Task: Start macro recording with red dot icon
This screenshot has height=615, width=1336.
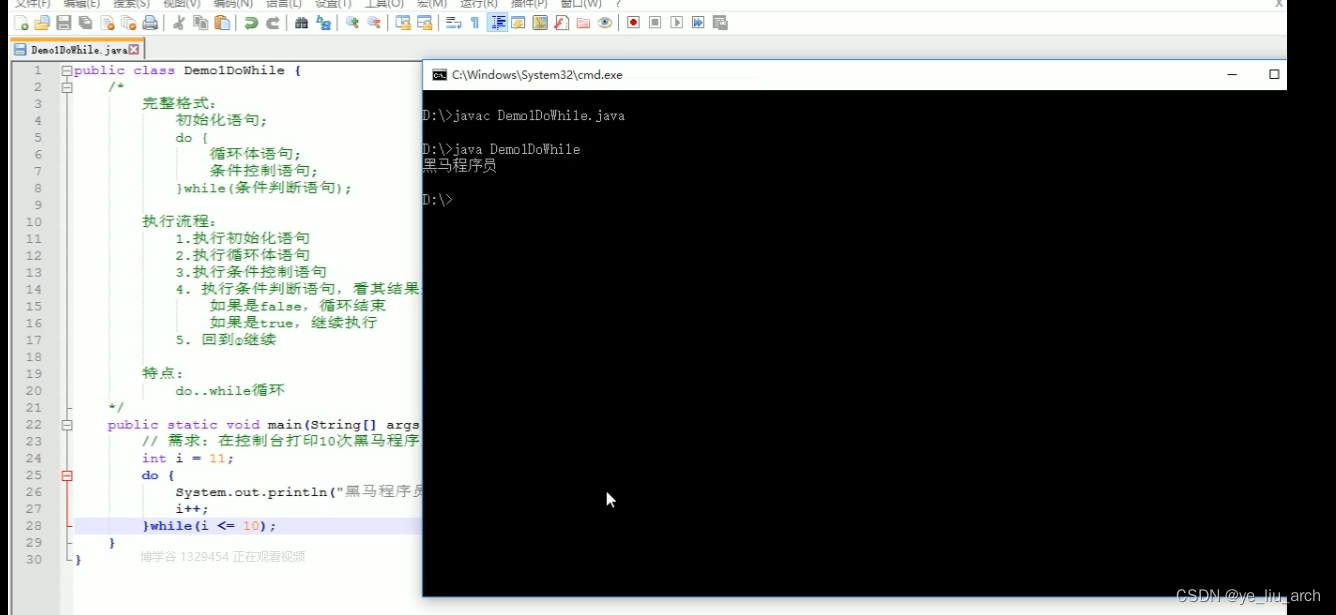Action: pyautogui.click(x=633, y=22)
